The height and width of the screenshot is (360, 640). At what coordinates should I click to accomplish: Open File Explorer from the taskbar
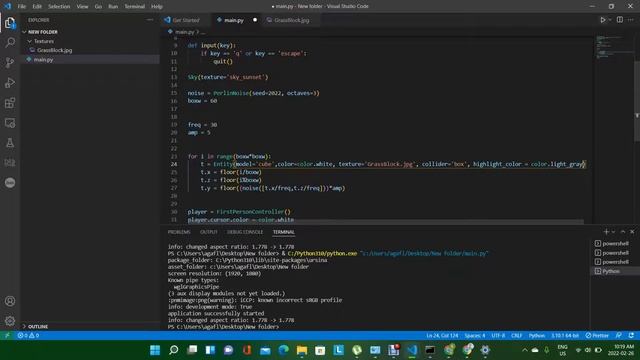pyautogui.click(x=302, y=350)
